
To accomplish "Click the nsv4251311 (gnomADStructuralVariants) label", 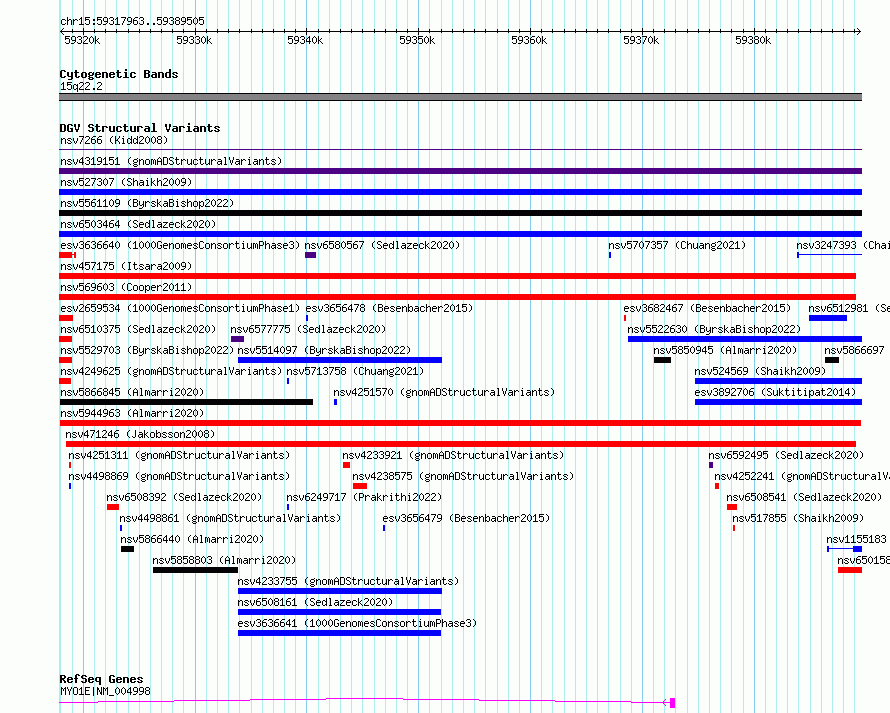I will [179, 455].
